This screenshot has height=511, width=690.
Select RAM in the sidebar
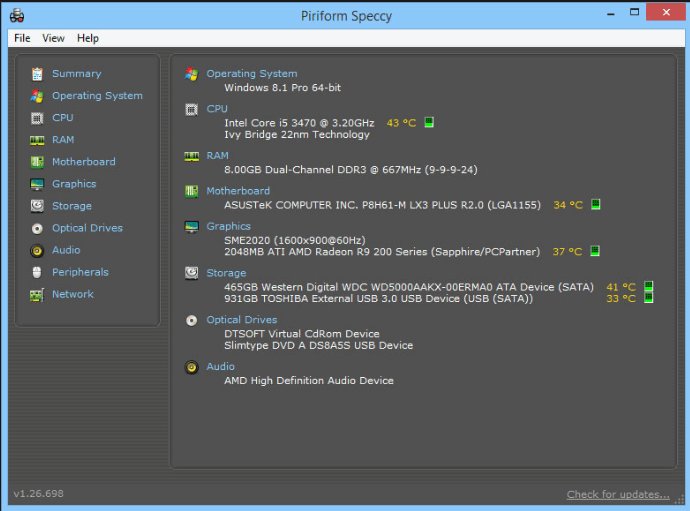pyautogui.click(x=63, y=140)
